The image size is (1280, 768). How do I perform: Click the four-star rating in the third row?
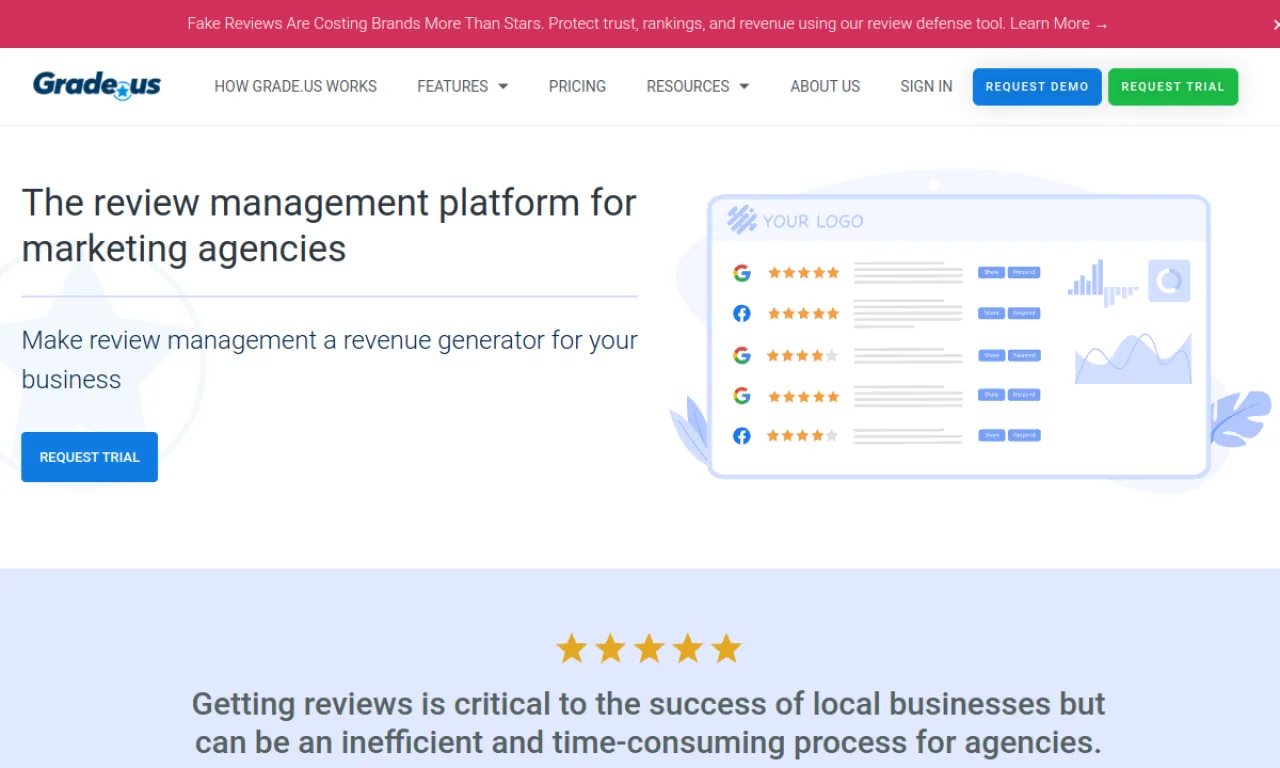point(803,355)
